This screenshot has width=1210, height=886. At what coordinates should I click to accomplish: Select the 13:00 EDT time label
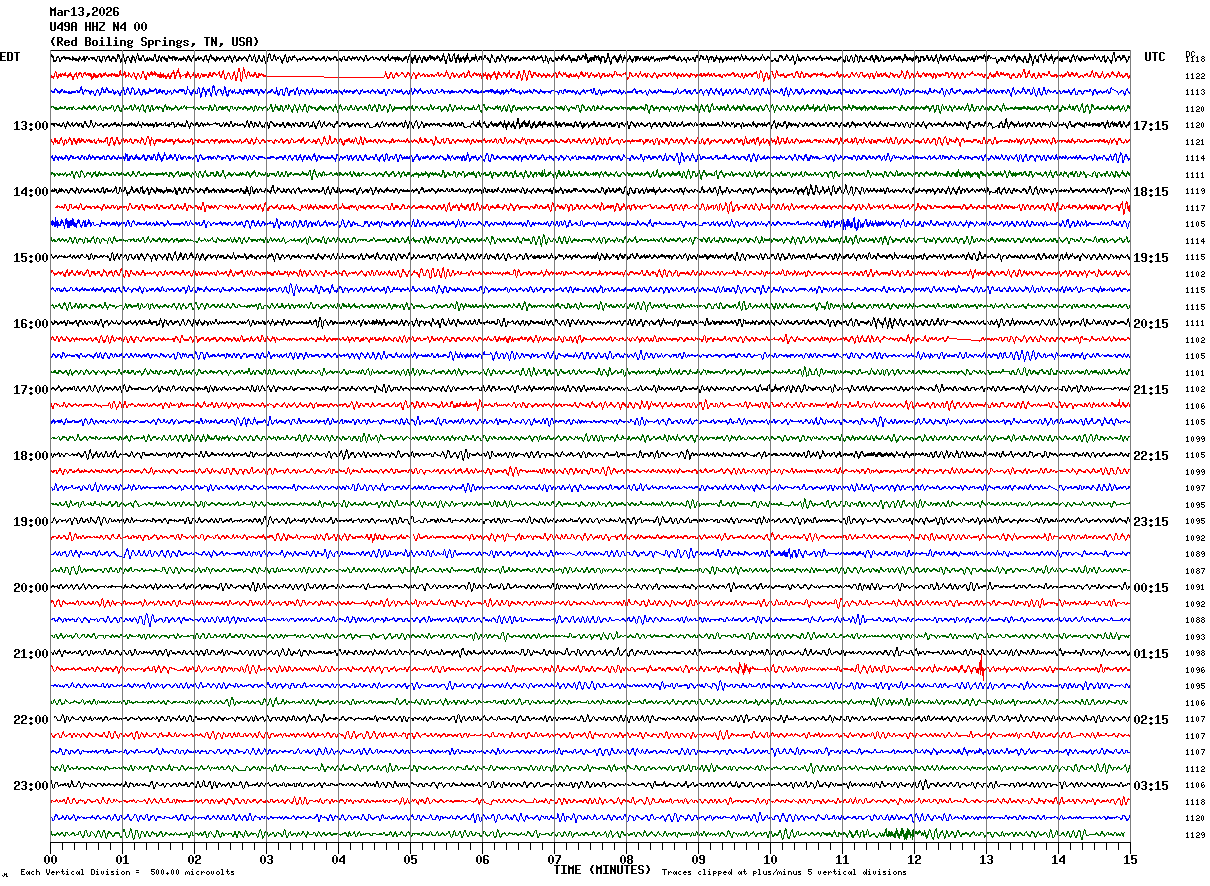click(x=30, y=126)
